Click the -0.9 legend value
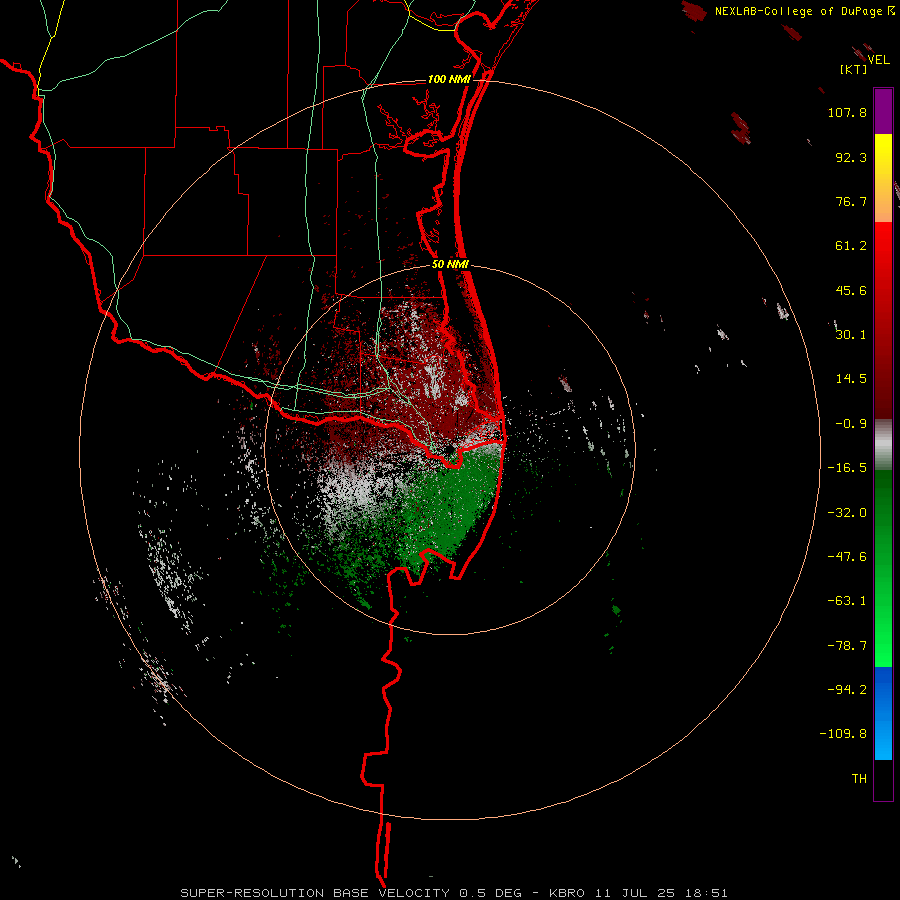The width and height of the screenshot is (900, 900). (851, 424)
